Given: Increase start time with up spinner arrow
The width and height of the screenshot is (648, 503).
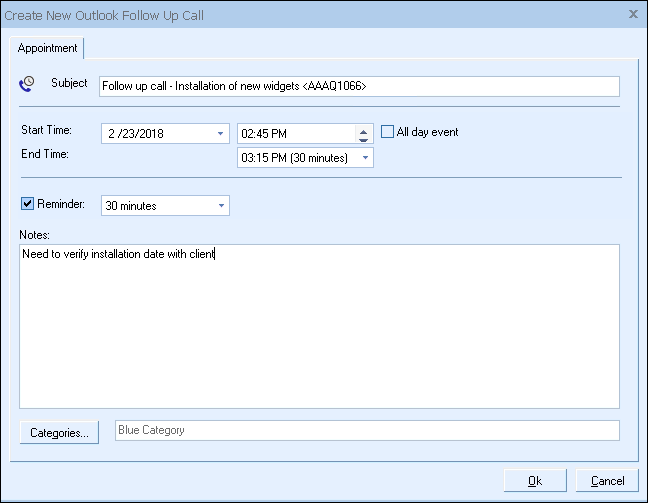Looking at the screenshot, I should coord(364,128).
